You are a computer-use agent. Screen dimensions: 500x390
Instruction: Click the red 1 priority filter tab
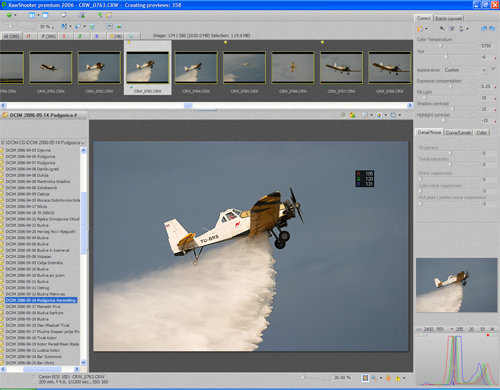(64, 36)
